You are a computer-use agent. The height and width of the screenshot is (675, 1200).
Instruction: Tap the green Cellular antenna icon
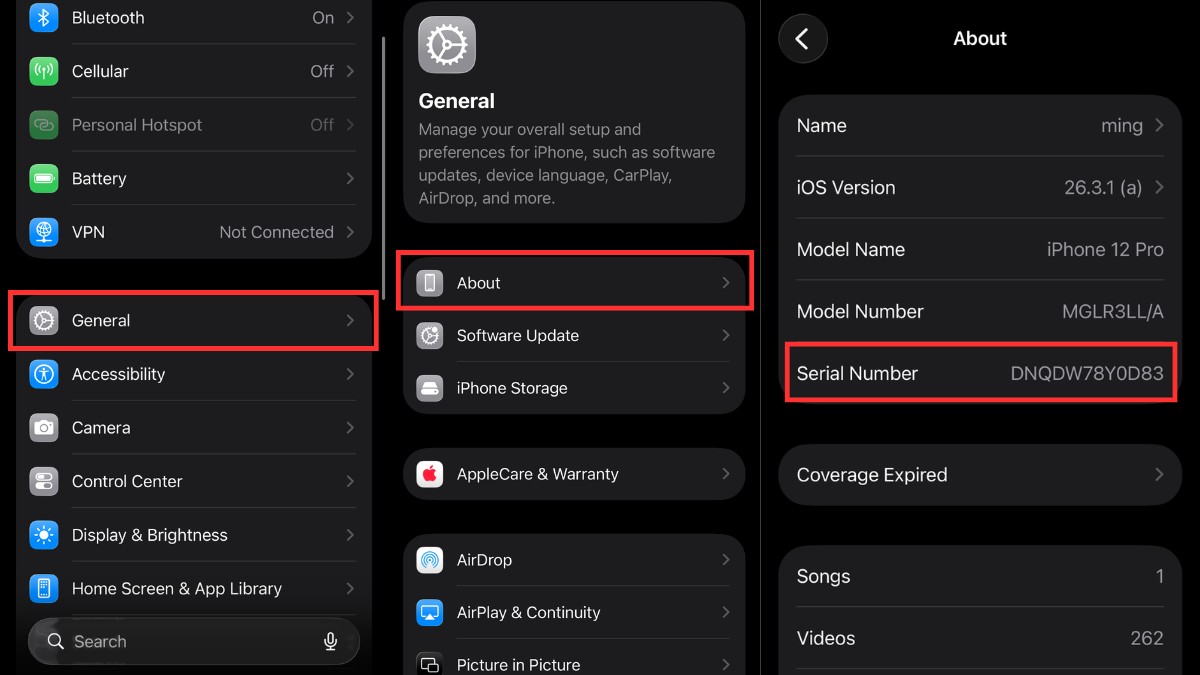coord(44,71)
